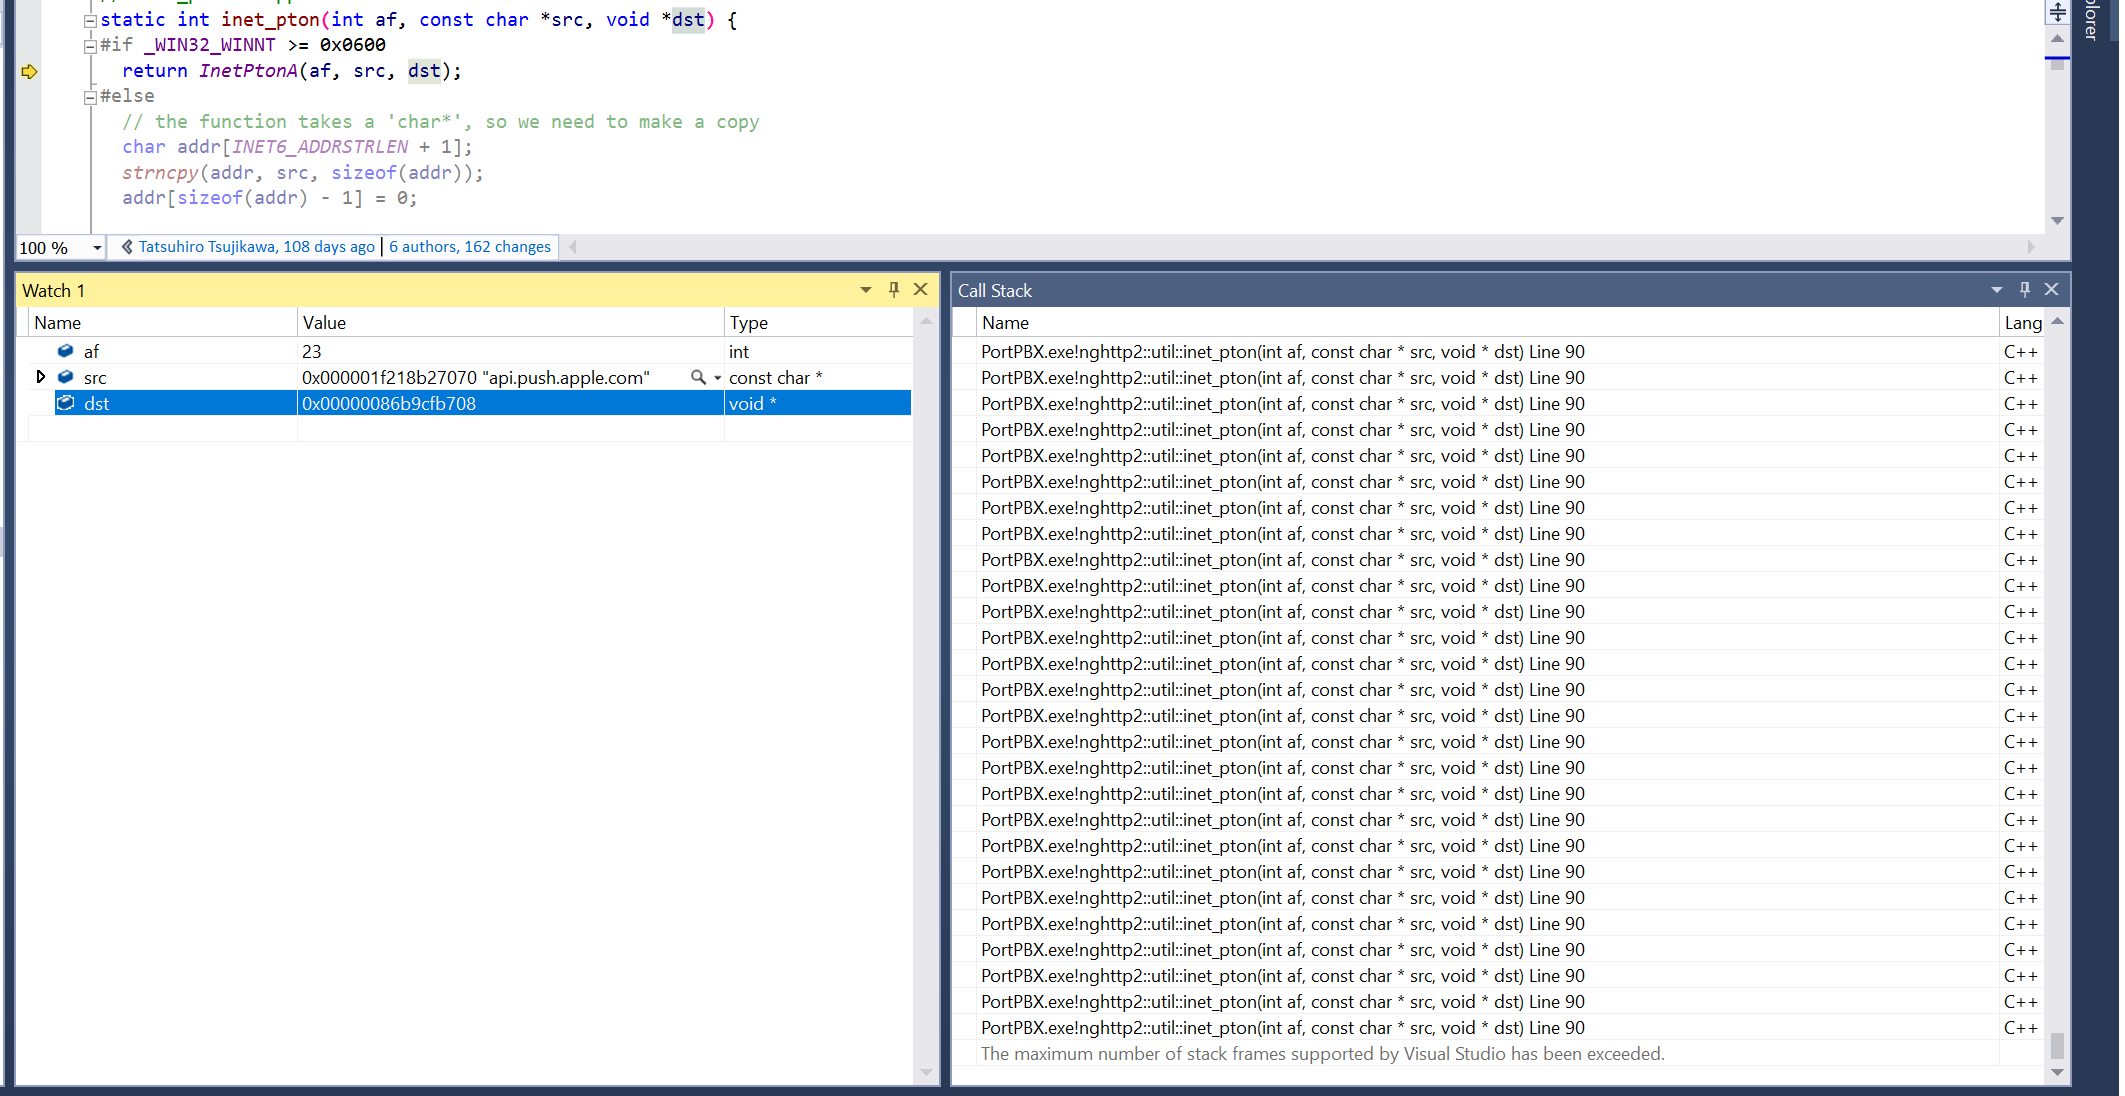Unpin the Call Stack window
This screenshot has width=2125, height=1096.
[x=2024, y=289]
